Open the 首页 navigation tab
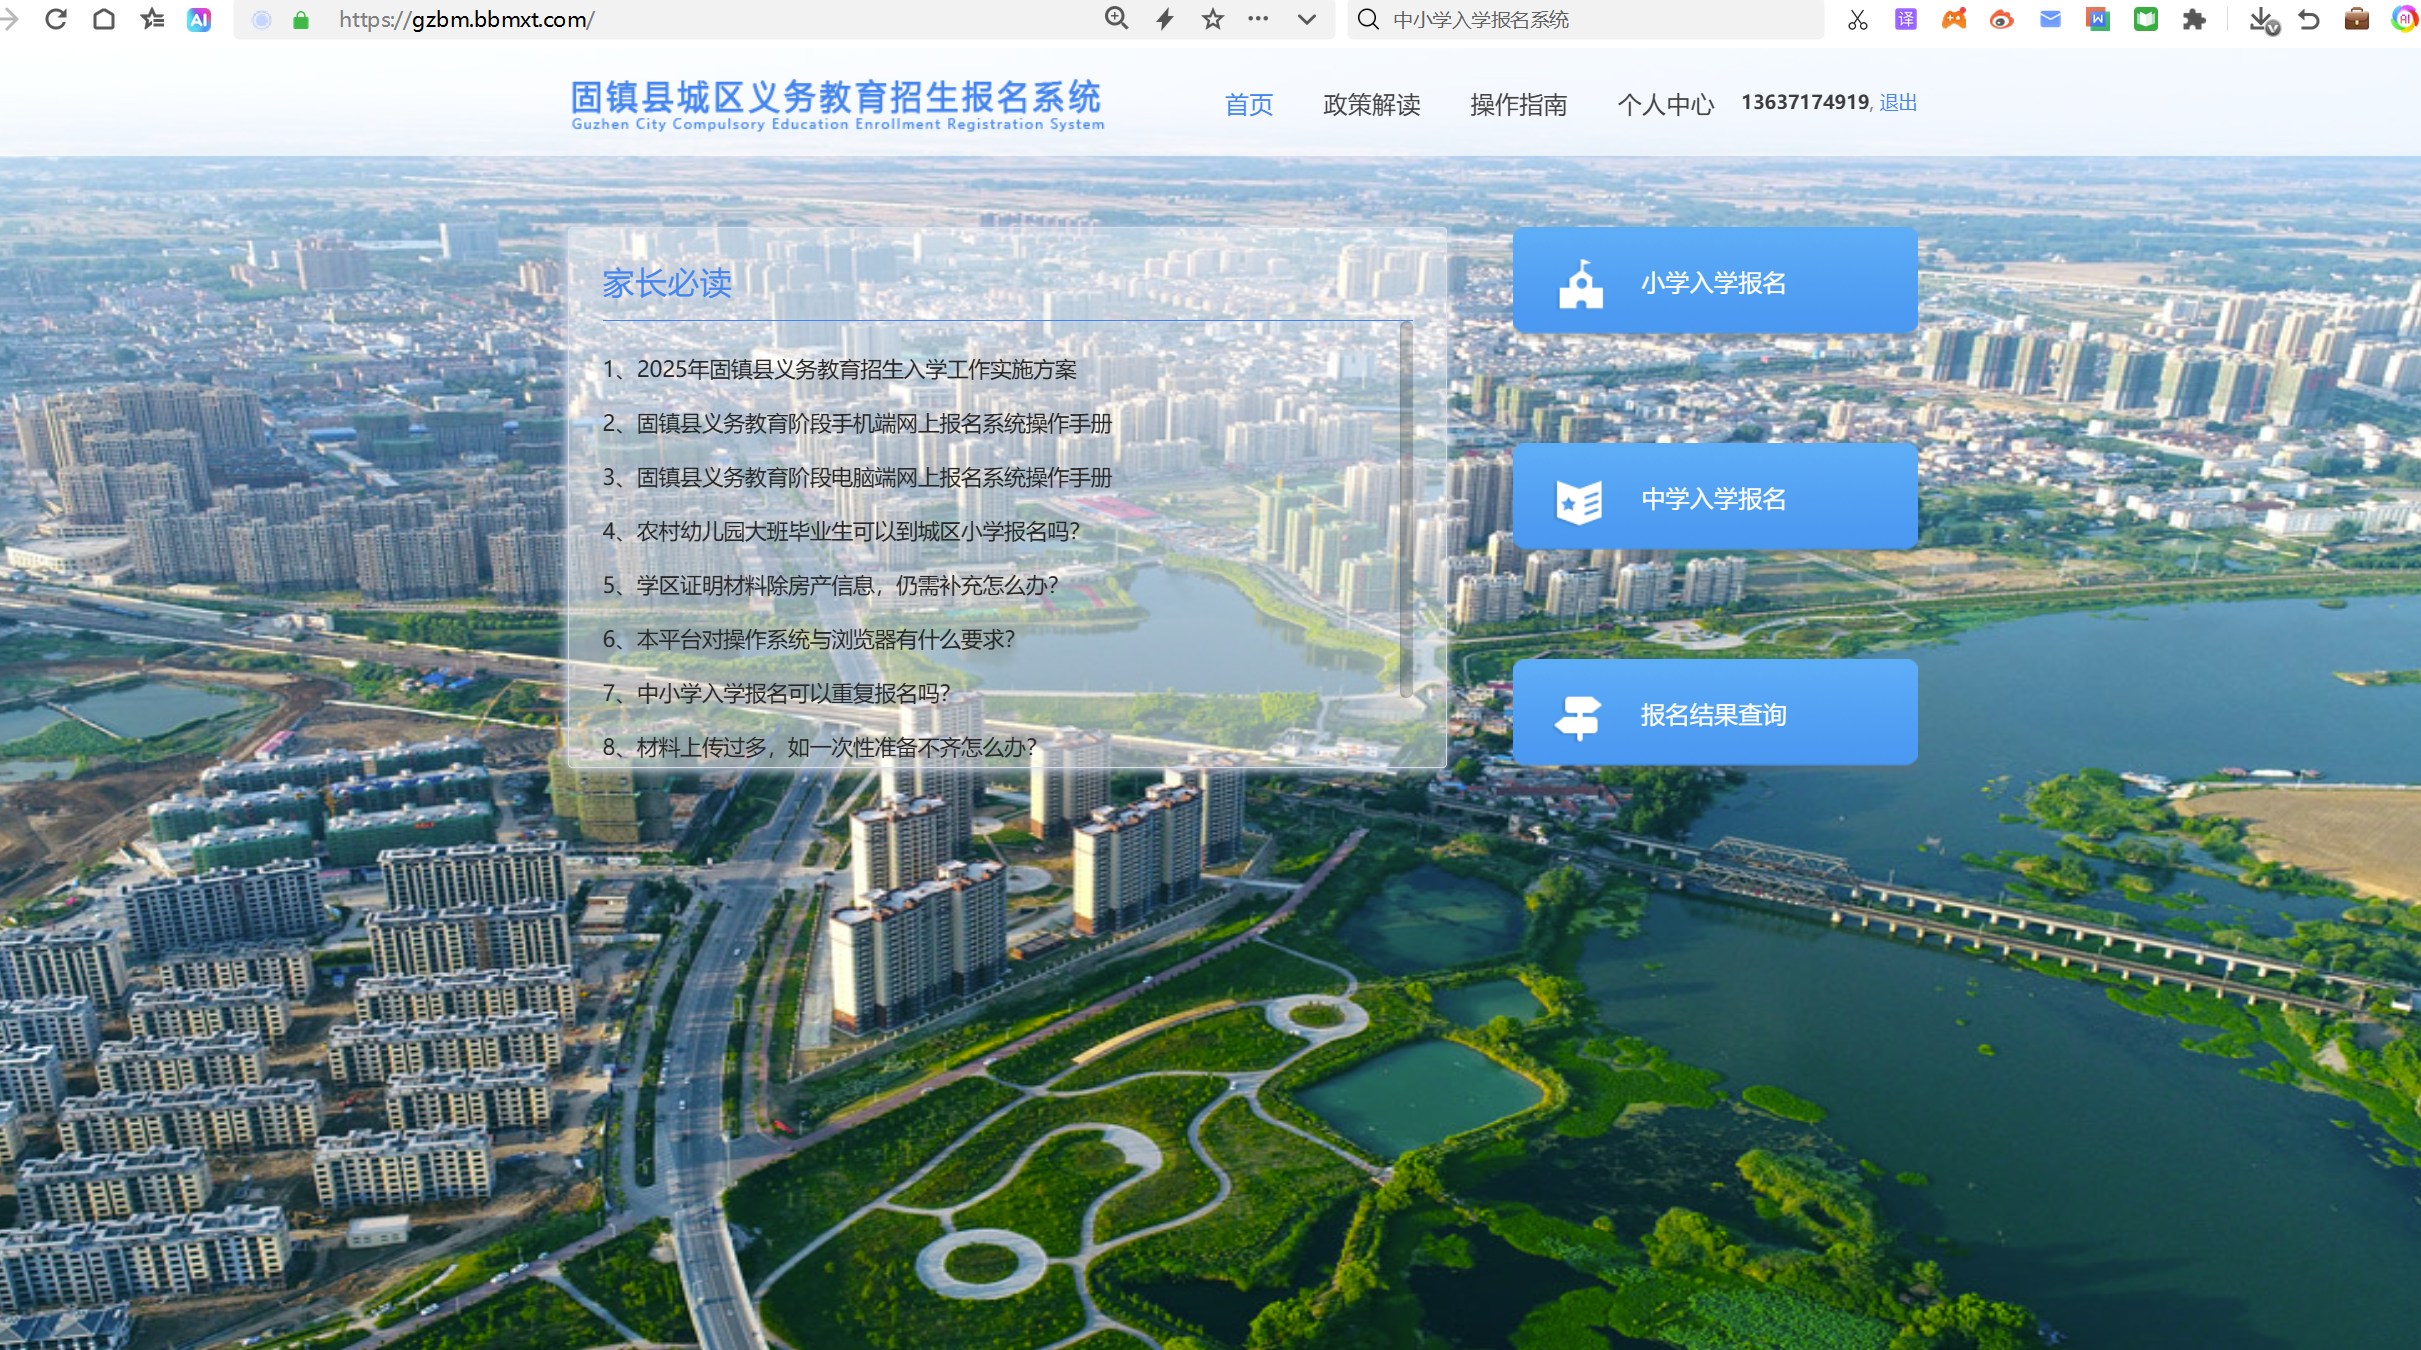2421x1350 pixels. click(x=1249, y=104)
